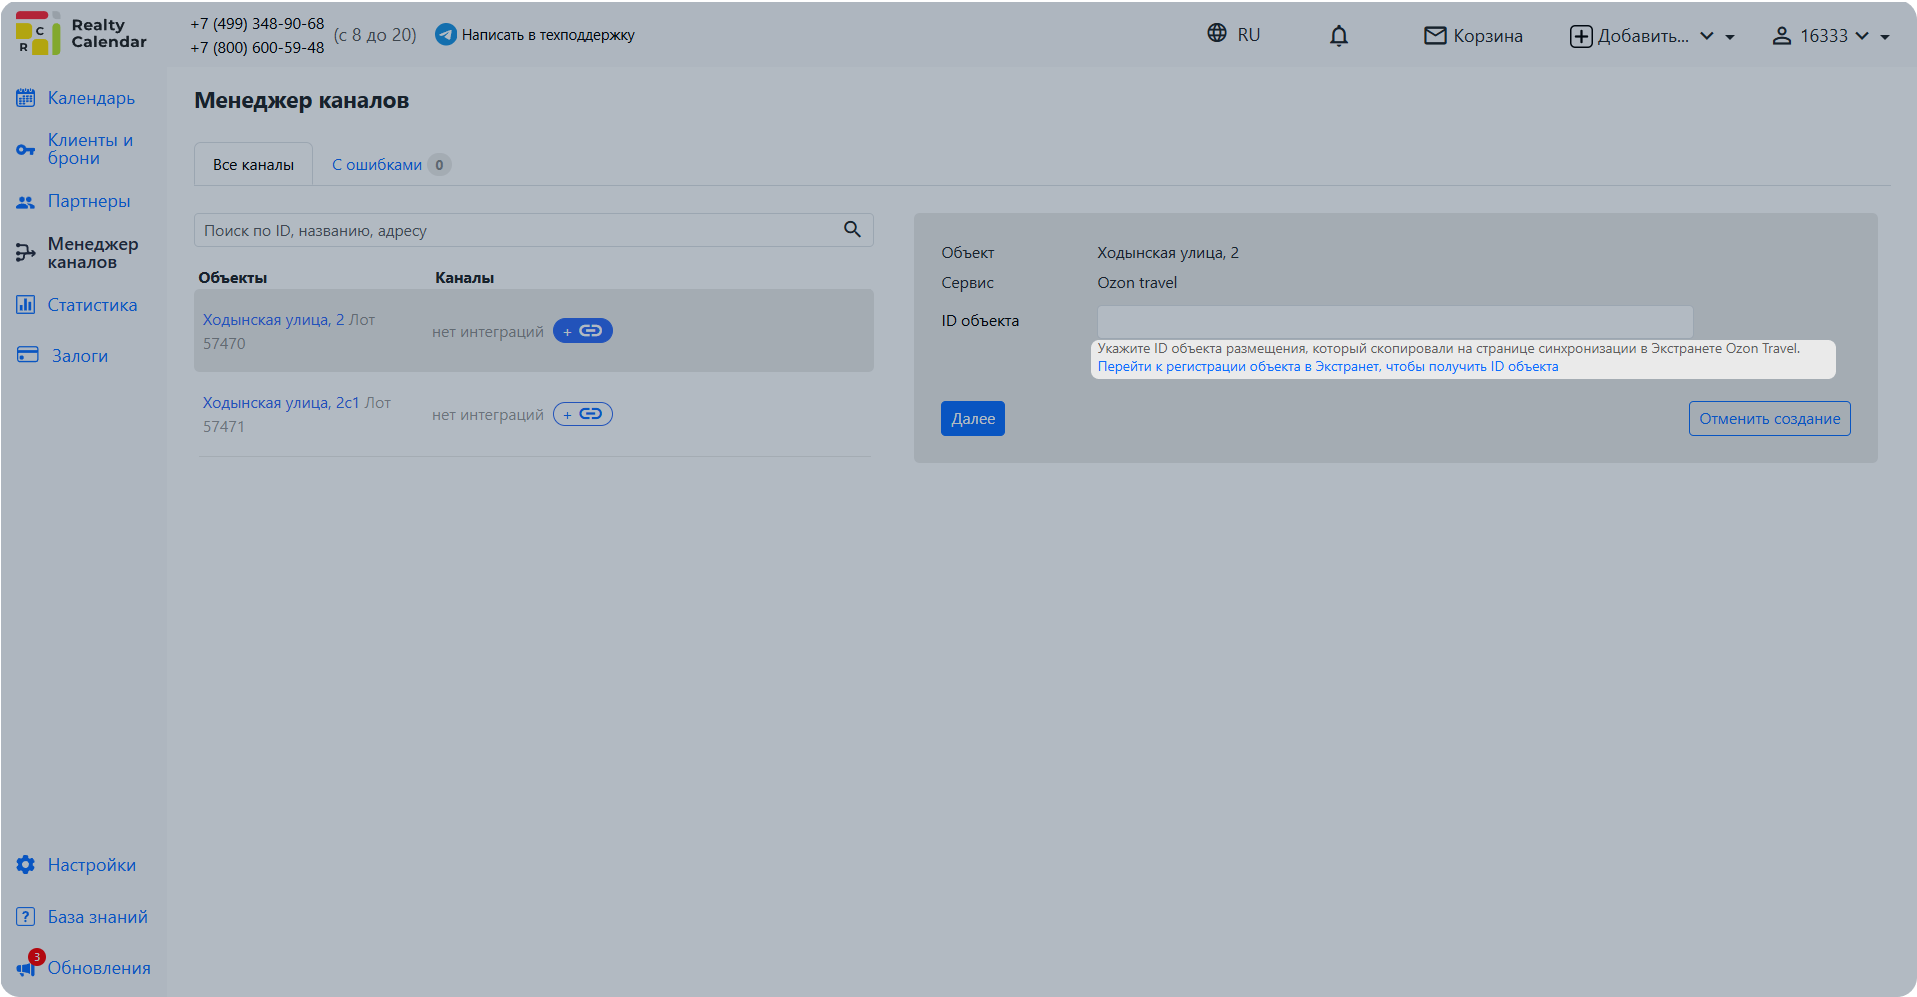Focus the ID объекта input field
This screenshot has width=1917, height=997.
1395,322
